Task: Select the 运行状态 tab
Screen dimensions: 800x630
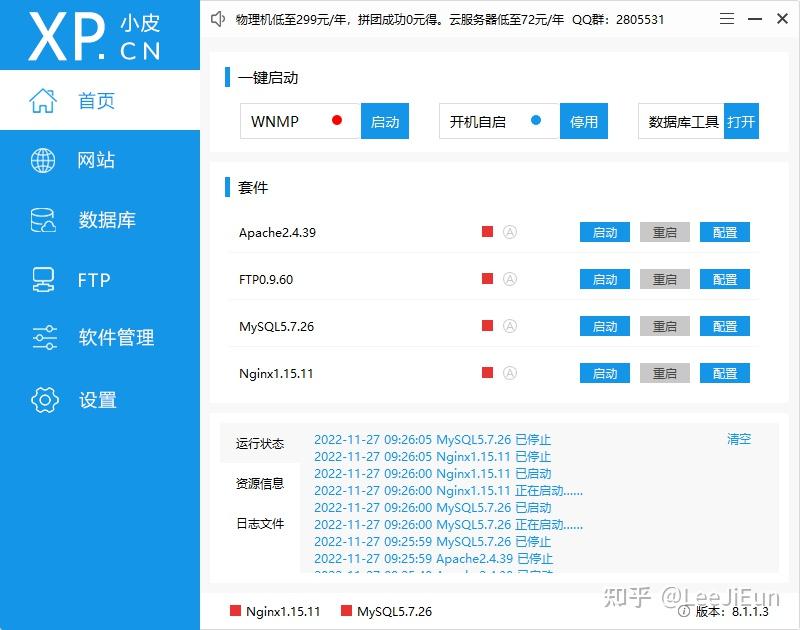Action: pos(260,443)
